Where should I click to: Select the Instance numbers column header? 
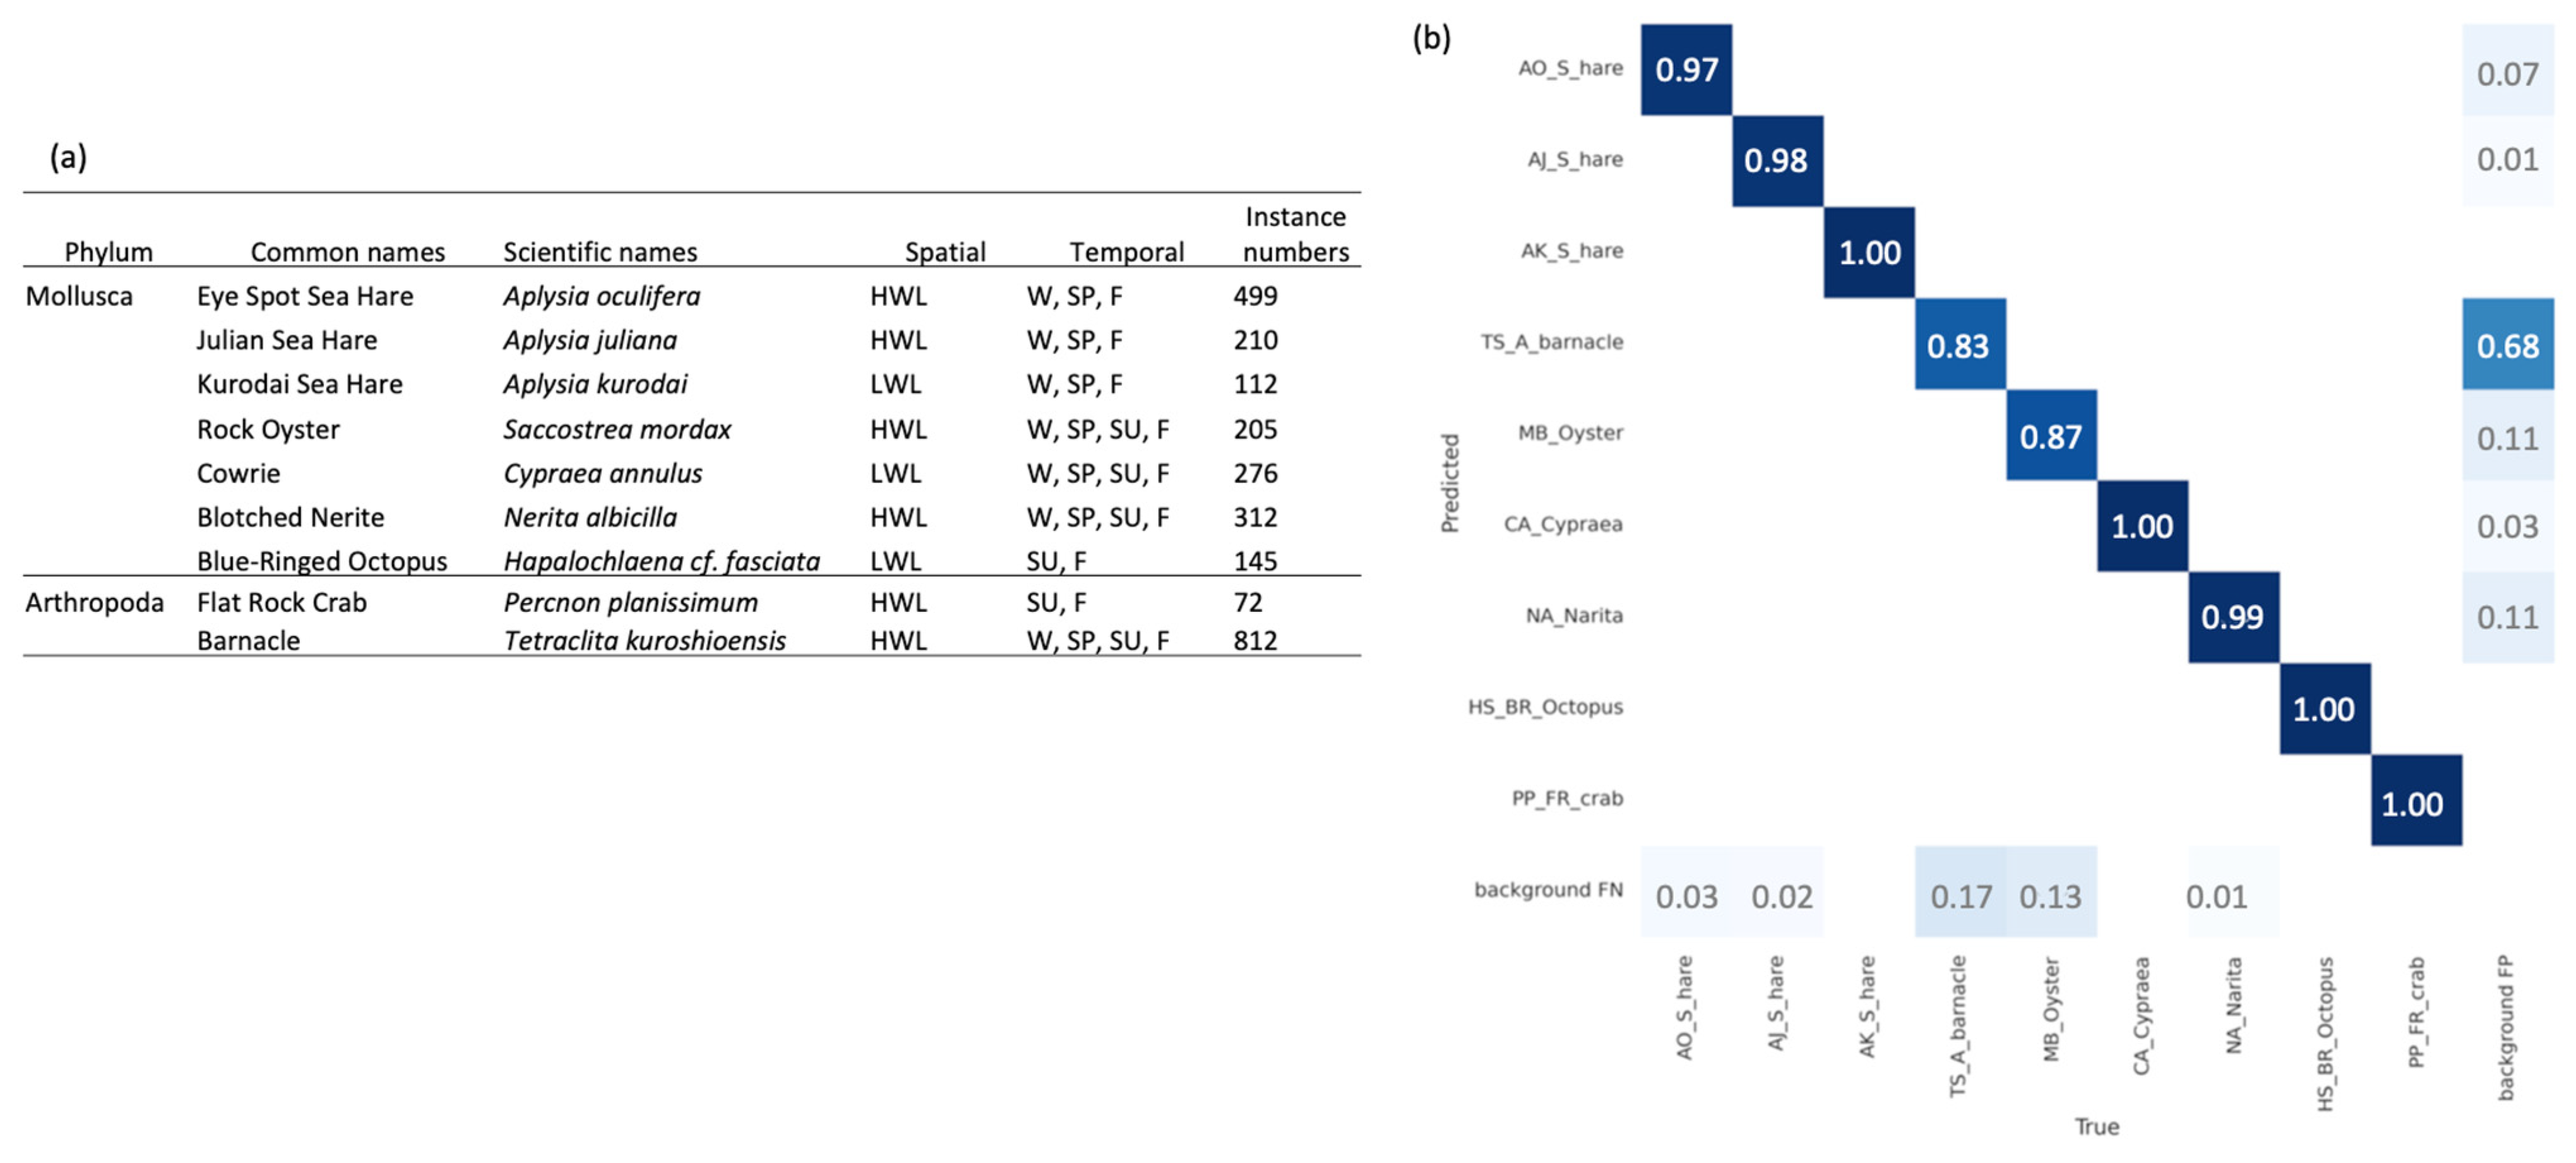coord(1296,234)
